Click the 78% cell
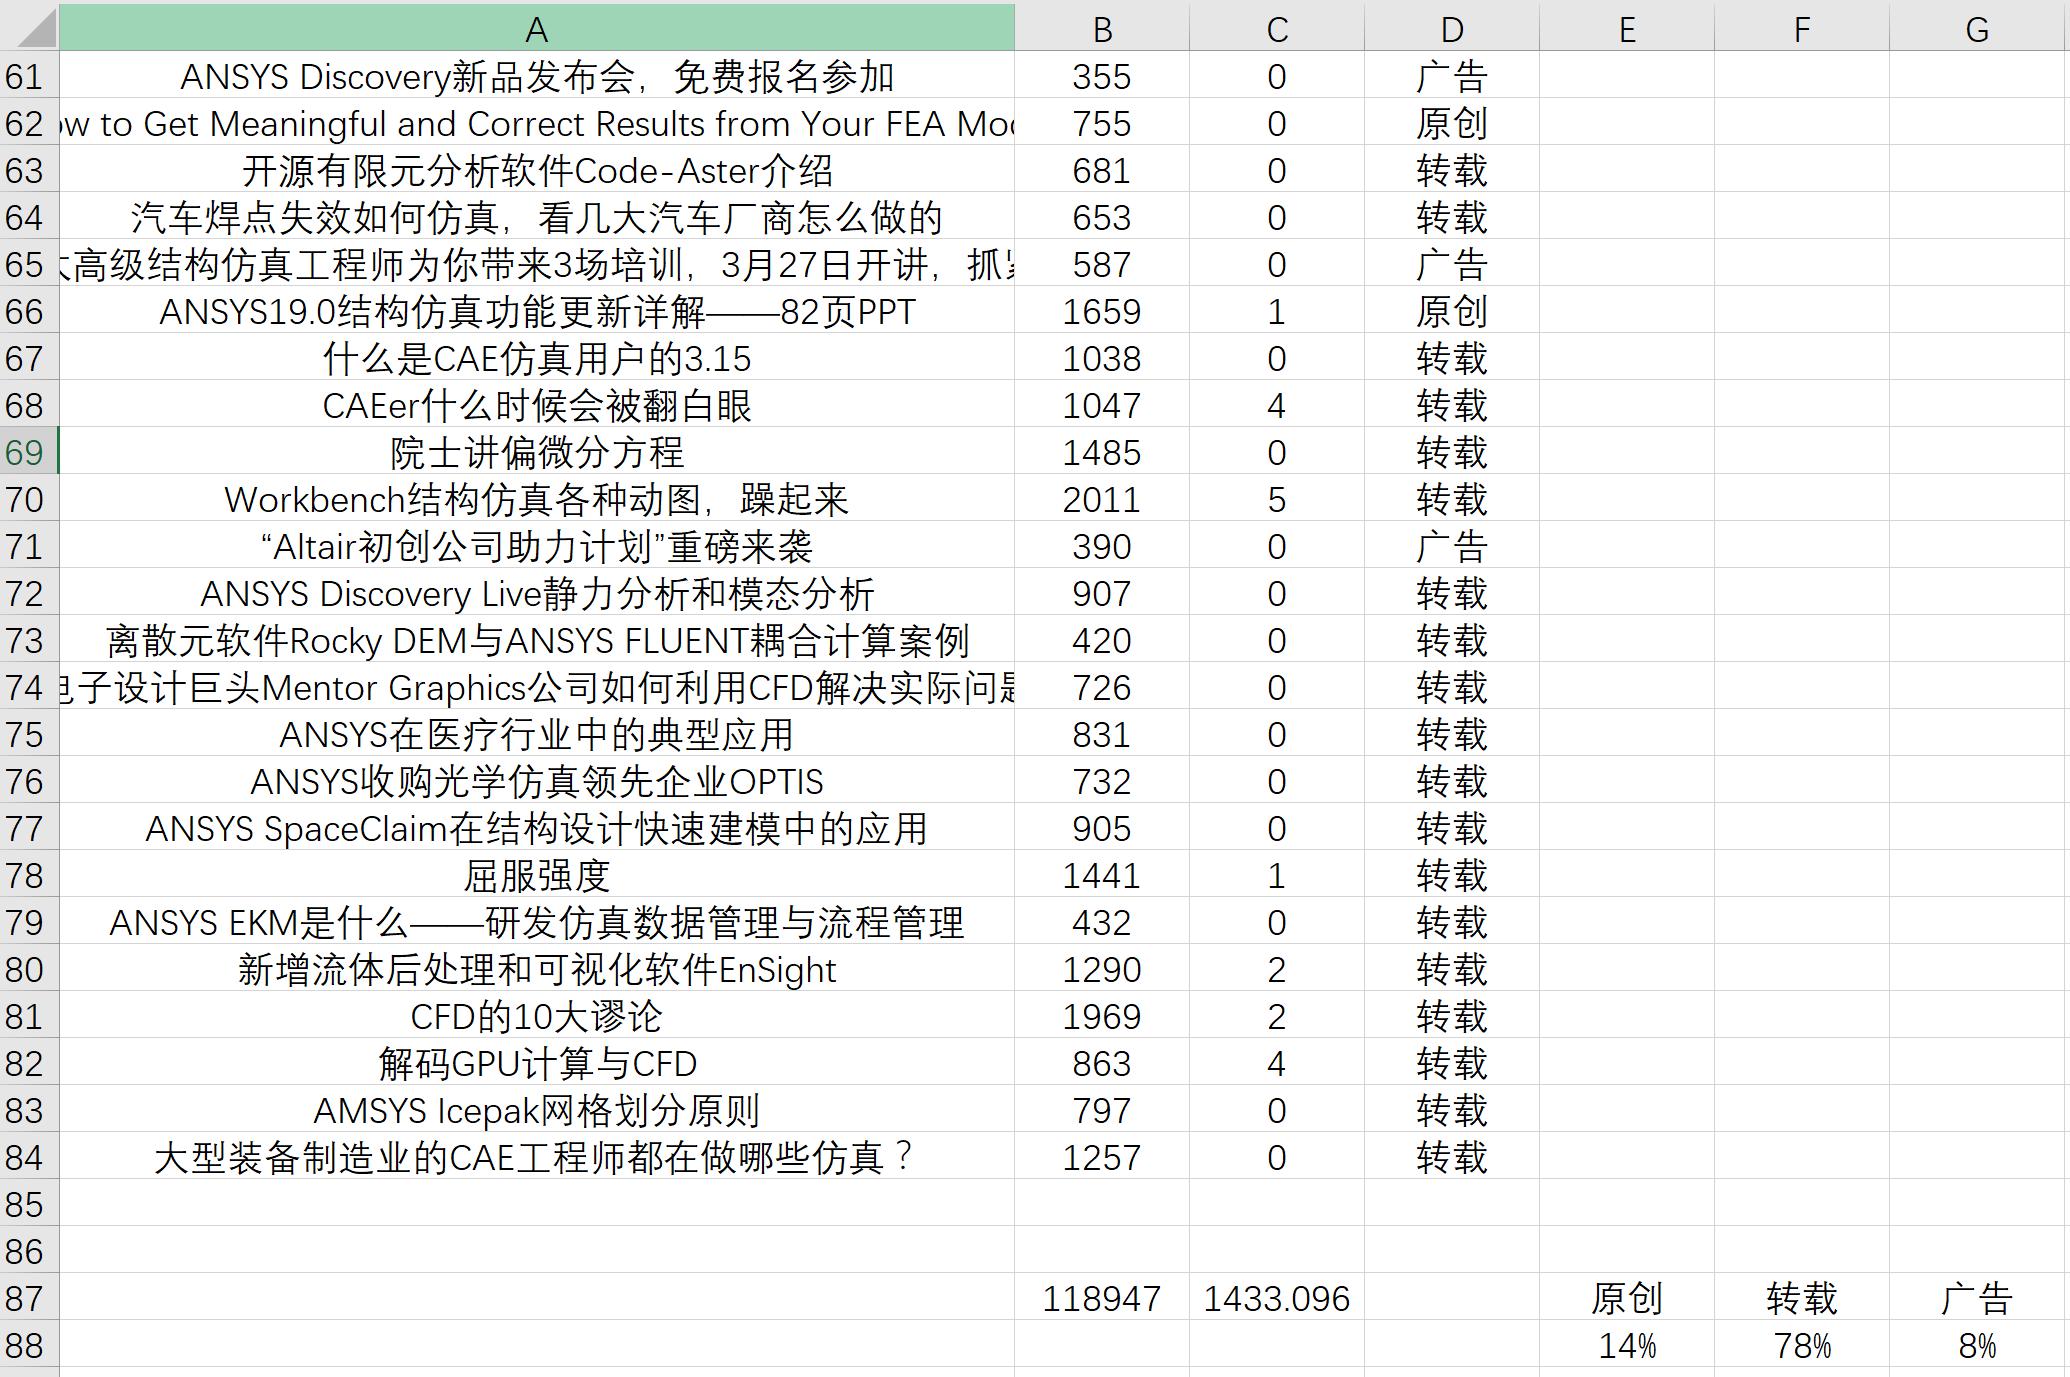Viewport: 2070px width, 1377px height. tap(1802, 1346)
